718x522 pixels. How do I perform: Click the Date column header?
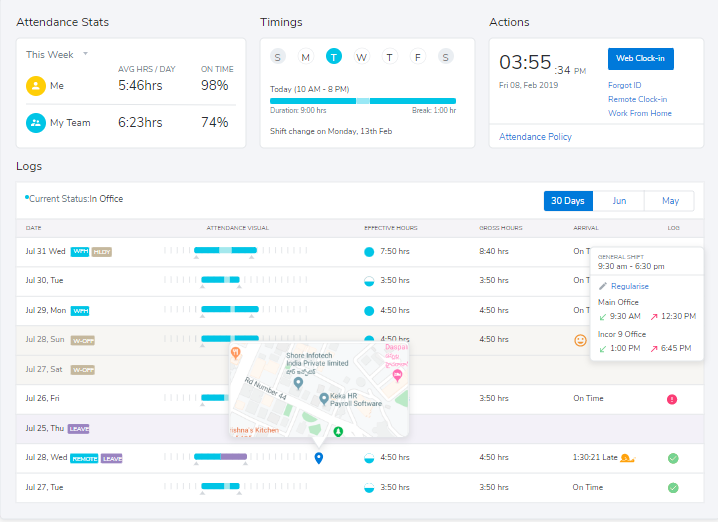coord(33,228)
